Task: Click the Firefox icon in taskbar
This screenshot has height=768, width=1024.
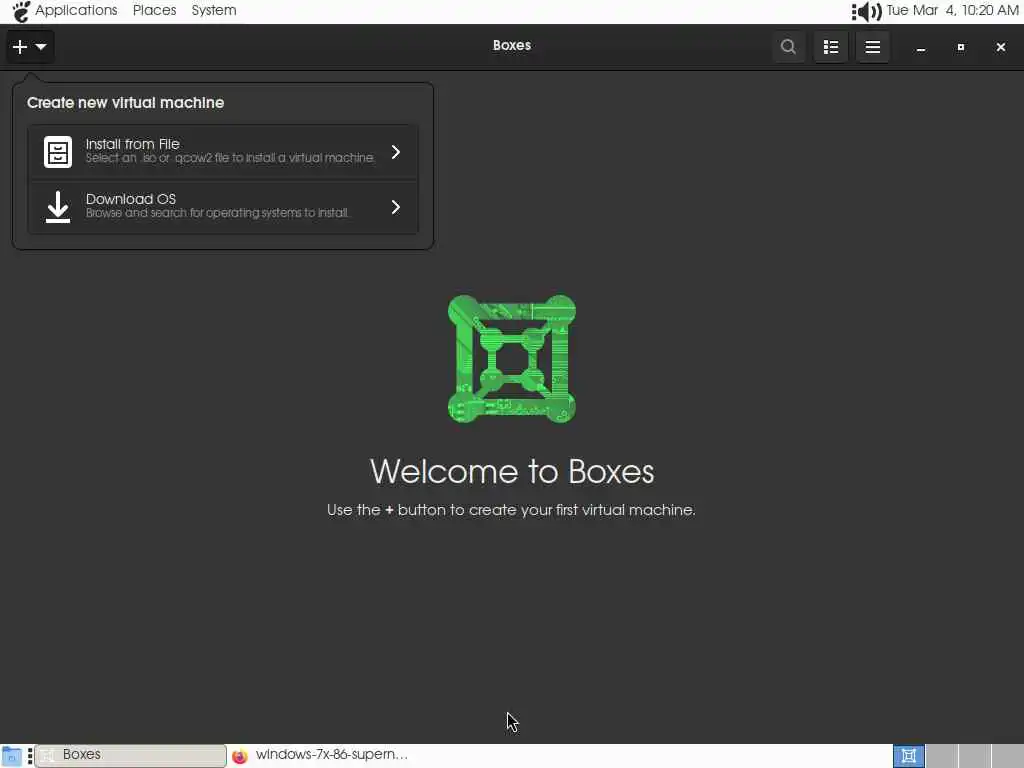Action: click(240, 756)
